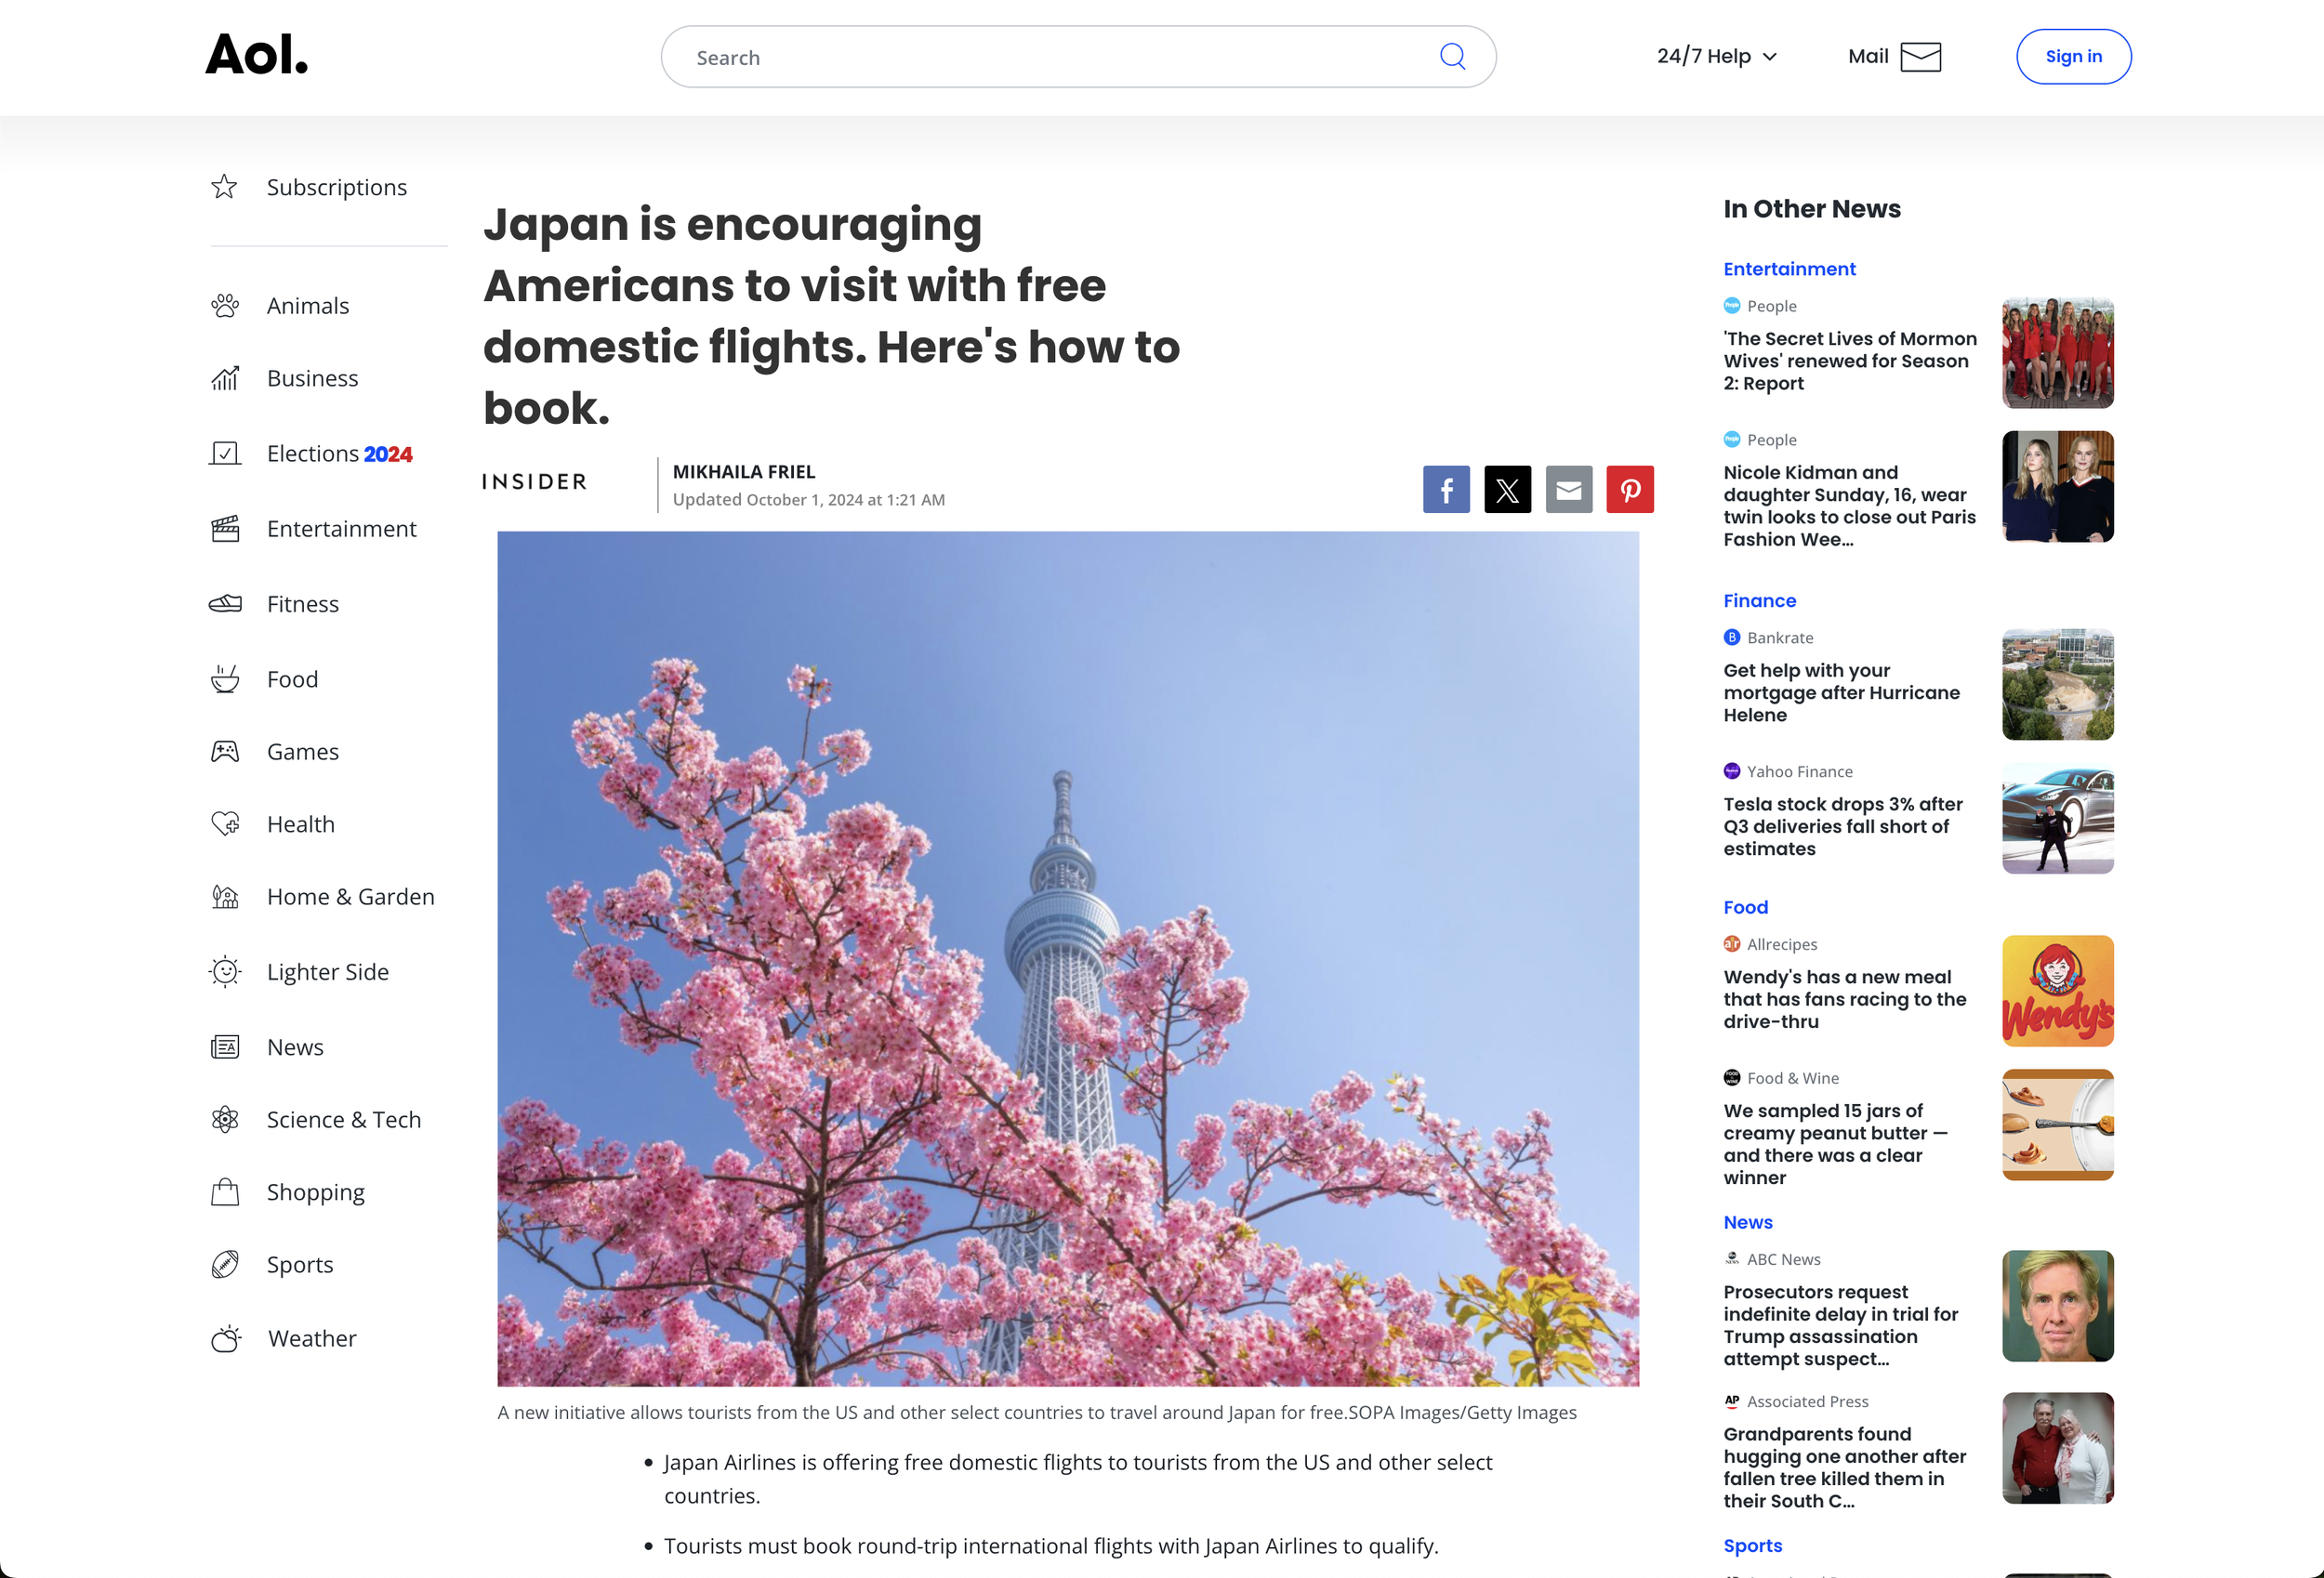Select Home & Garden in sidebar
Image resolution: width=2324 pixels, height=1578 pixels.
[x=350, y=897]
